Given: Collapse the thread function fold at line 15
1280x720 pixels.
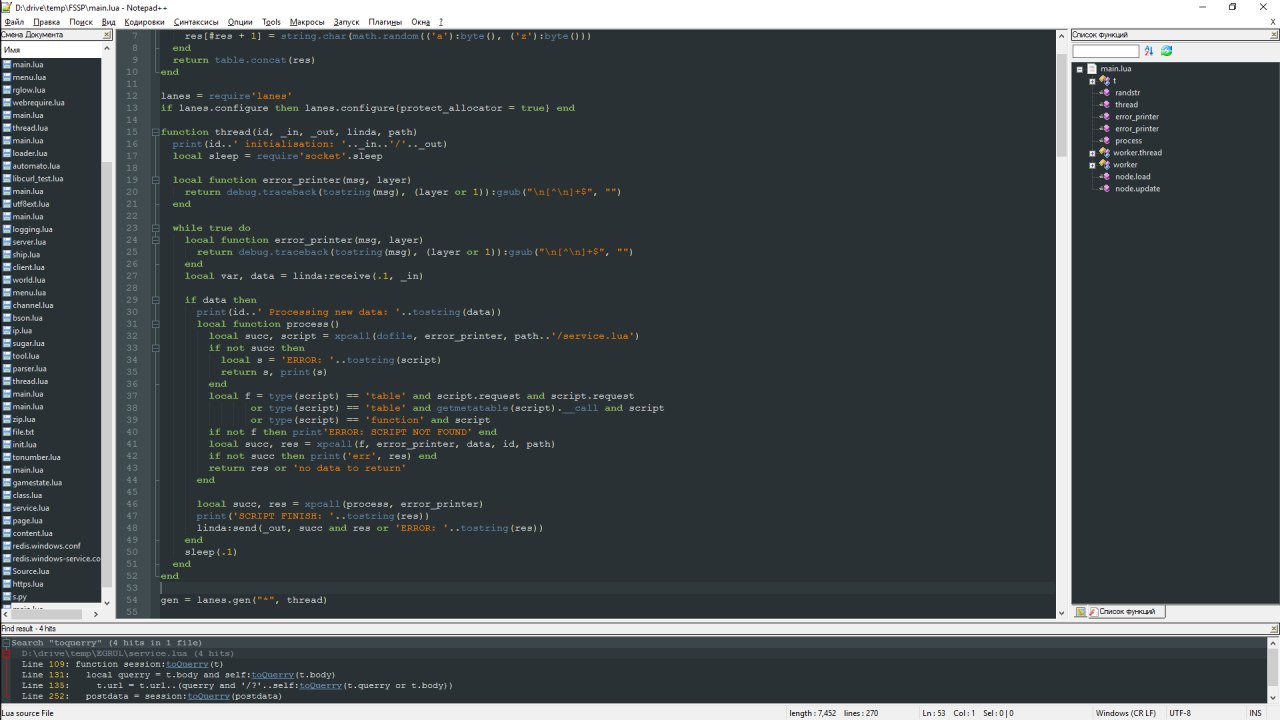Looking at the screenshot, I should (153, 132).
